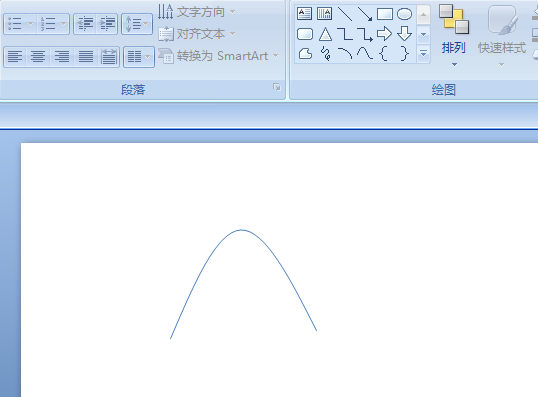Open the line spacing options
The width and height of the screenshot is (538, 397).
click(137, 24)
